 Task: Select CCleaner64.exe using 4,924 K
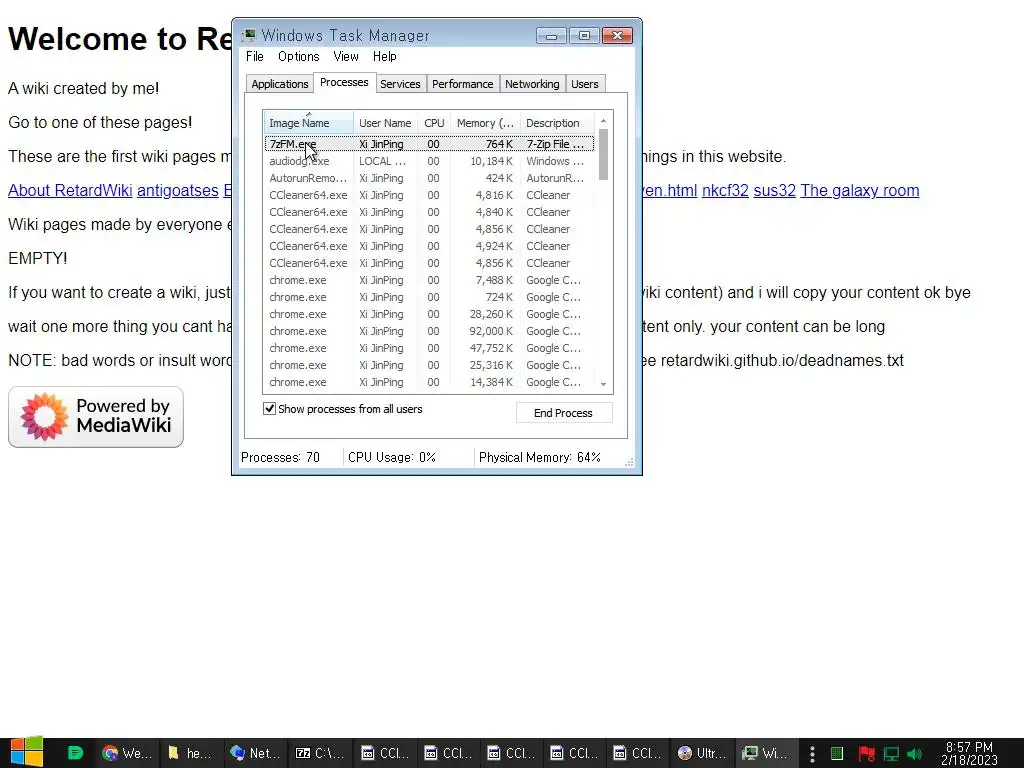click(429, 246)
